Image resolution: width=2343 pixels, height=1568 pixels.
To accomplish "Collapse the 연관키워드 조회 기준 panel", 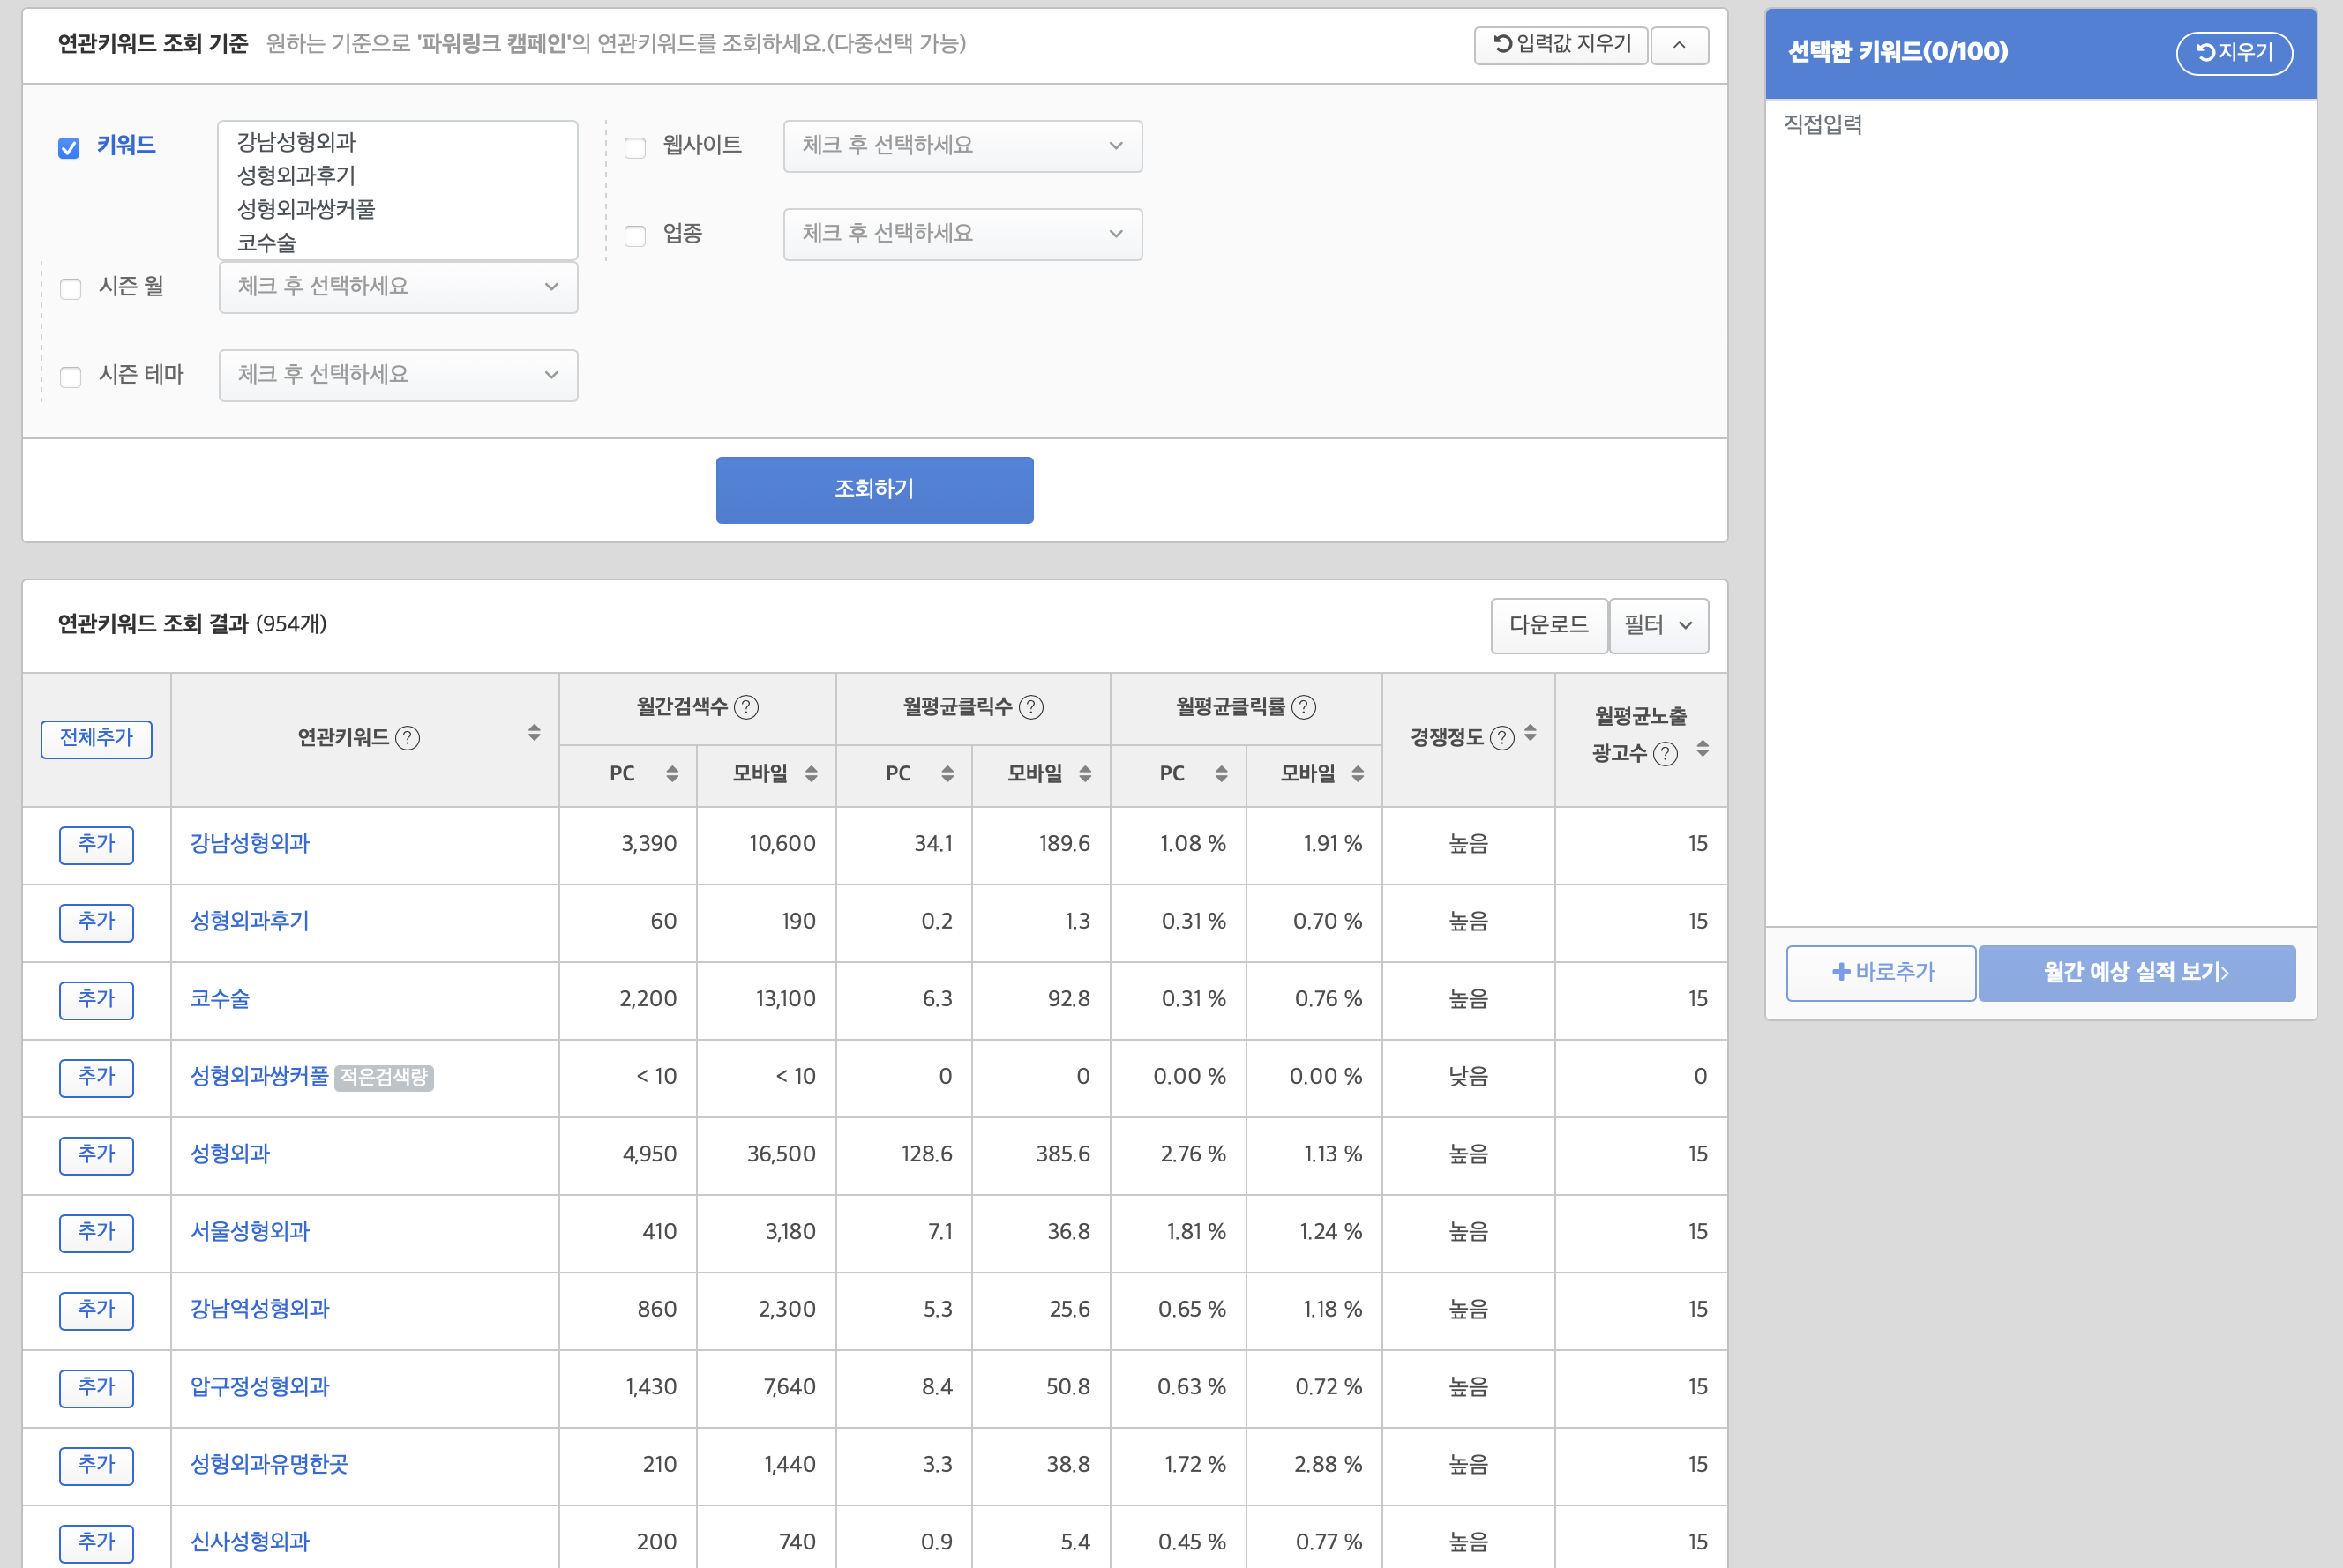I will click(x=1679, y=45).
